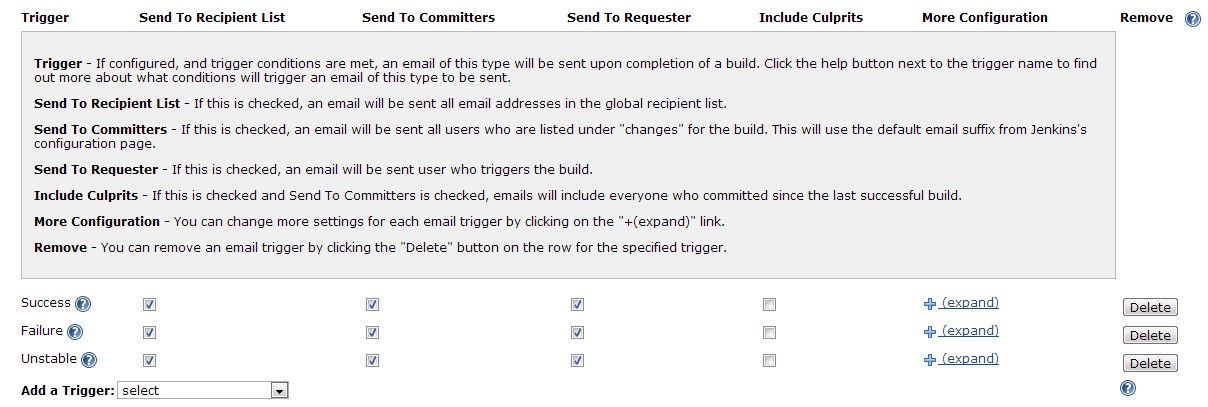Open help for the Add a Trigger row
Screen dimensions: 1208x407
pos(1128,389)
